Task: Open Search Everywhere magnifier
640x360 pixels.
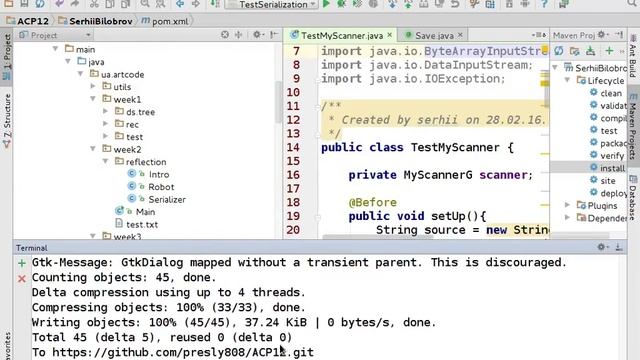Action: [632, 4]
